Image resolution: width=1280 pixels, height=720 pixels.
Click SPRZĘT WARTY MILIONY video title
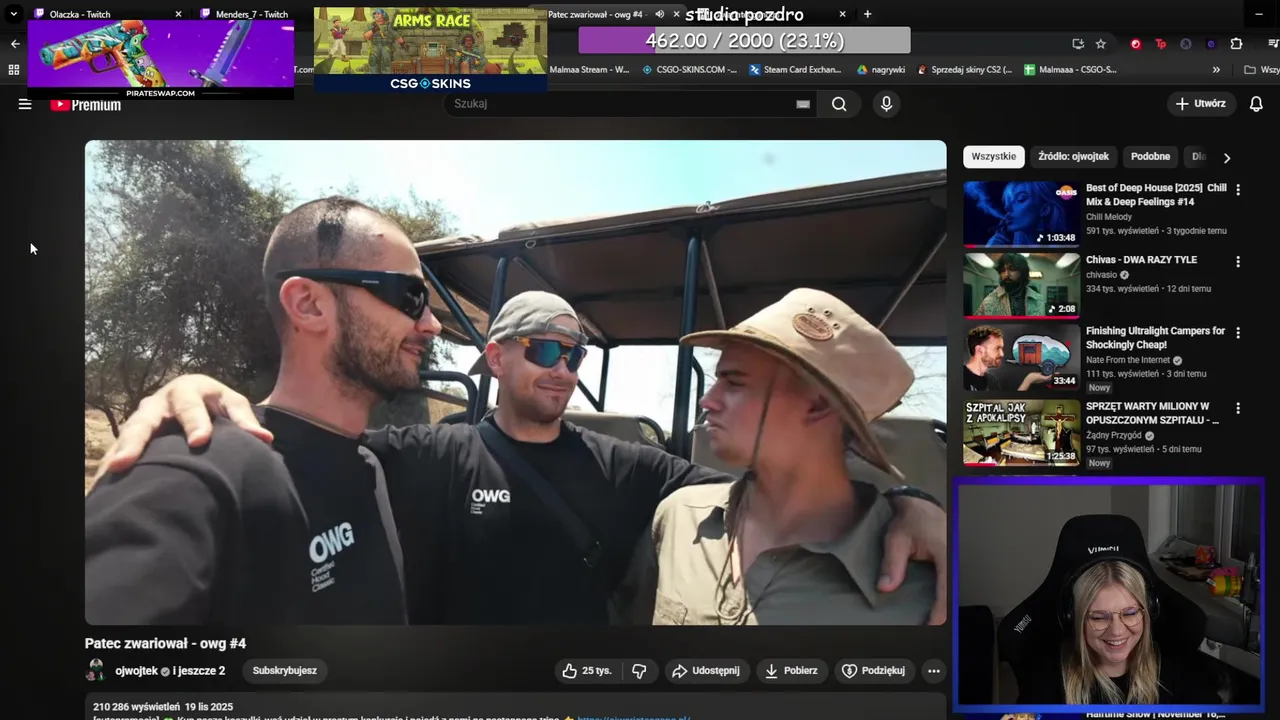pyautogui.click(x=1152, y=414)
